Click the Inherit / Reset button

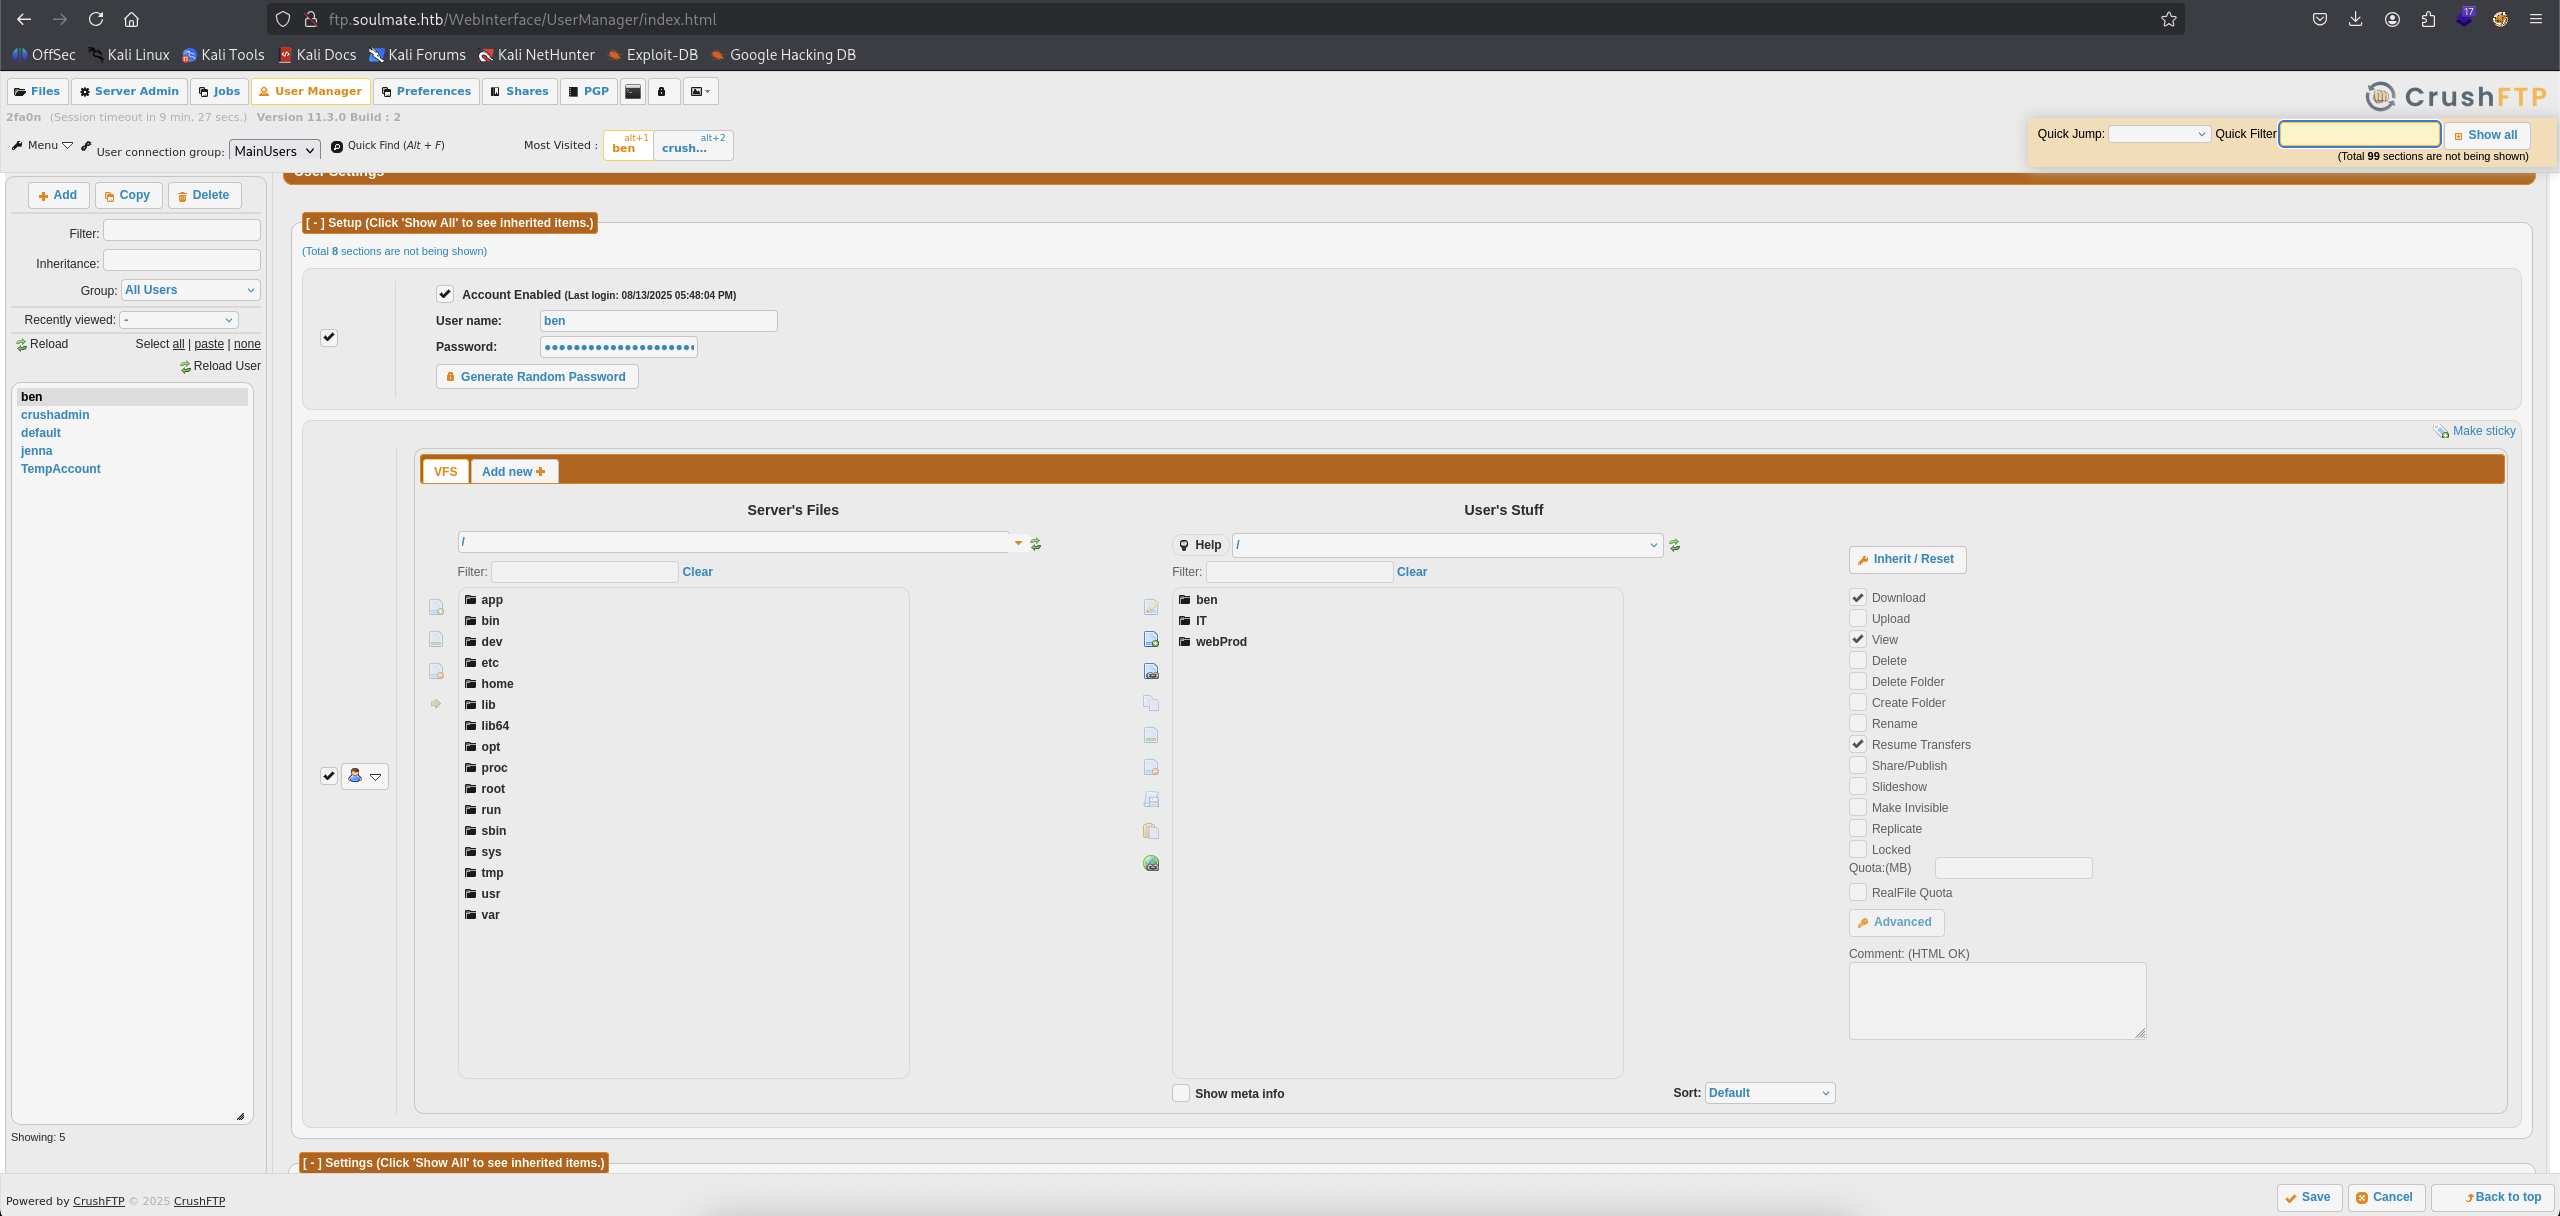1907,559
